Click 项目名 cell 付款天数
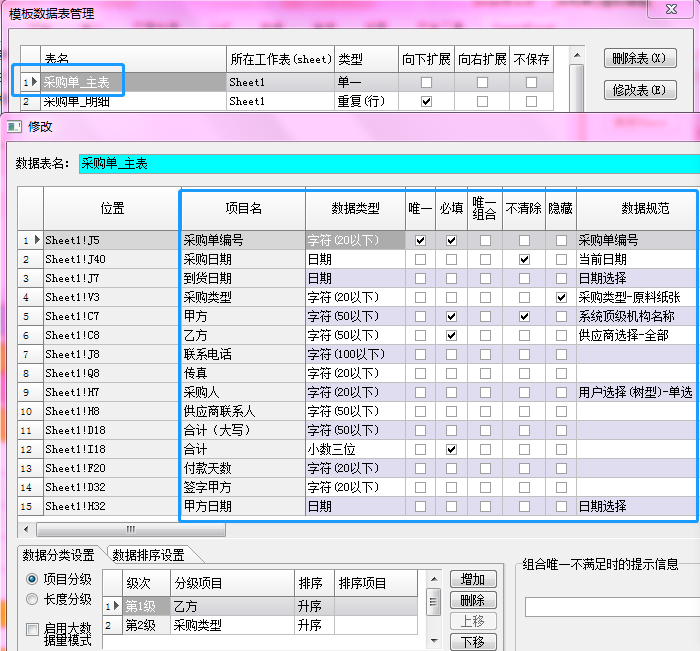The width and height of the screenshot is (700, 651). (243, 468)
